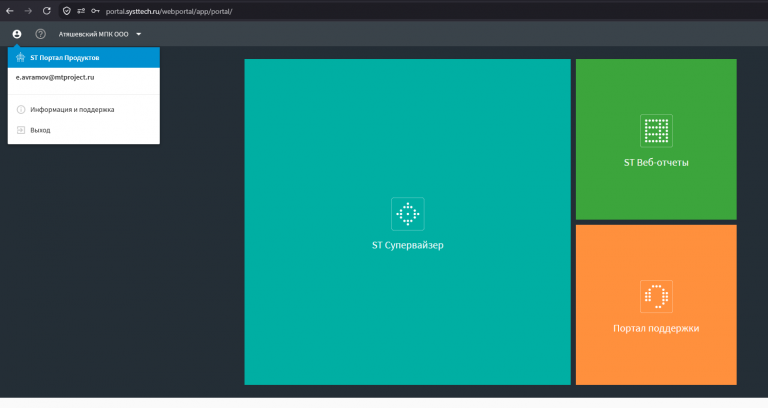The width and height of the screenshot is (768, 408).
Task: Click the dropdown arrow next to organization name
Action: click(139, 34)
